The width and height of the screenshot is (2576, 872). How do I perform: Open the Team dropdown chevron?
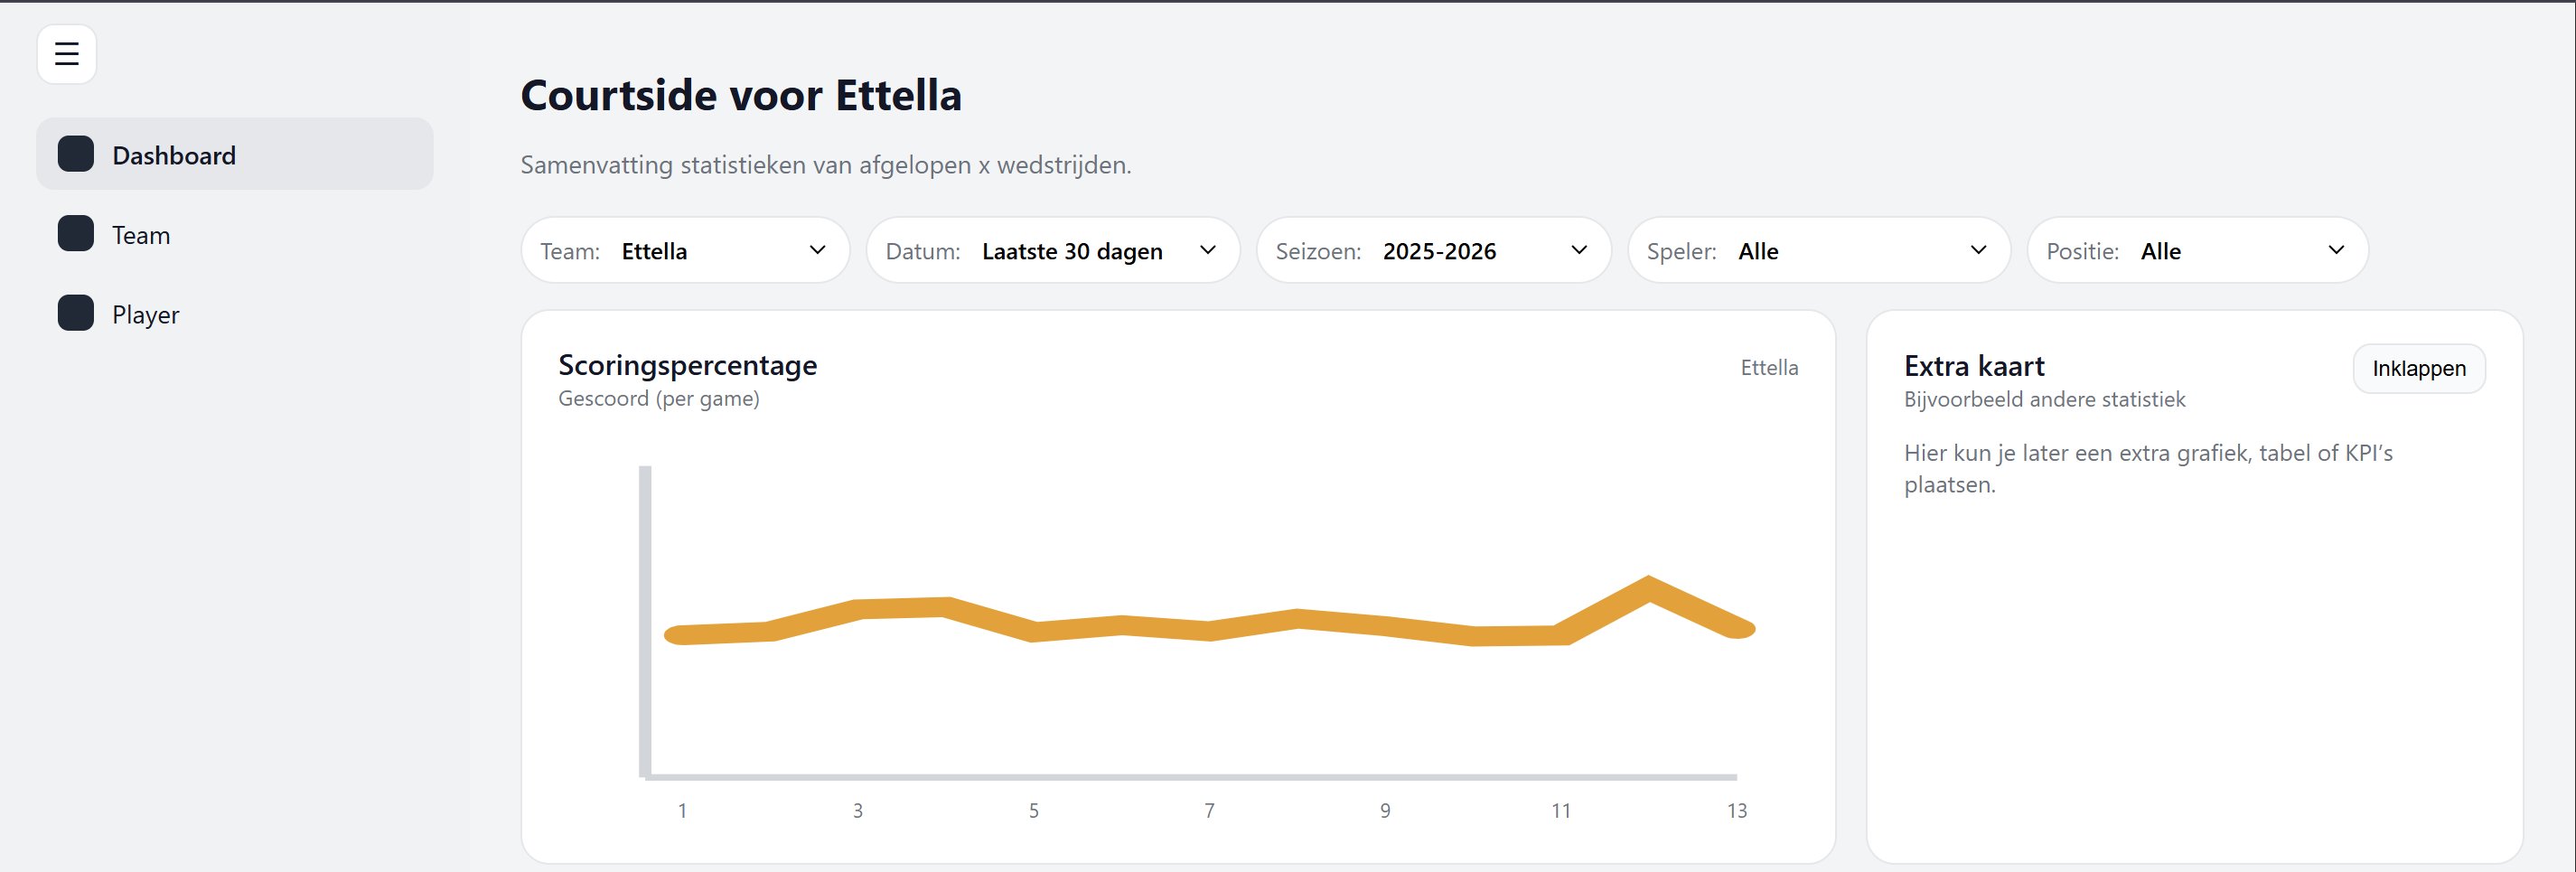point(818,250)
